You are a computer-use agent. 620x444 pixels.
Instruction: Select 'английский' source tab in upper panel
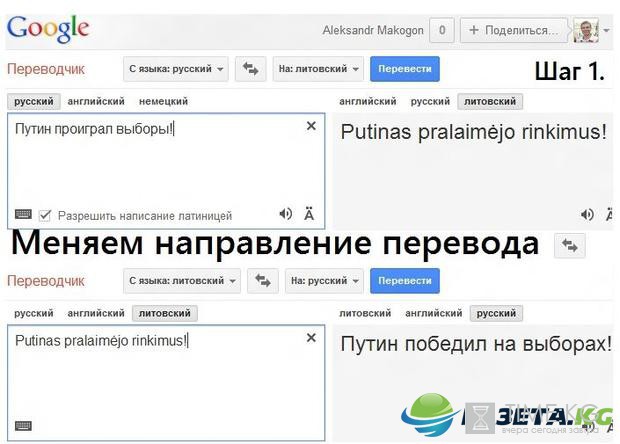(96, 101)
